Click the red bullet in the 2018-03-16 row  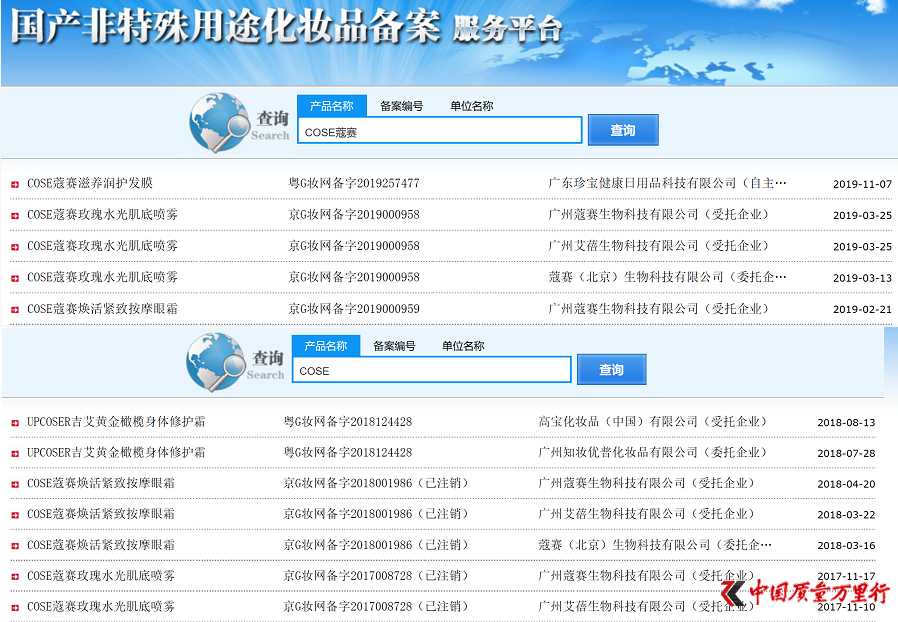(x=15, y=546)
